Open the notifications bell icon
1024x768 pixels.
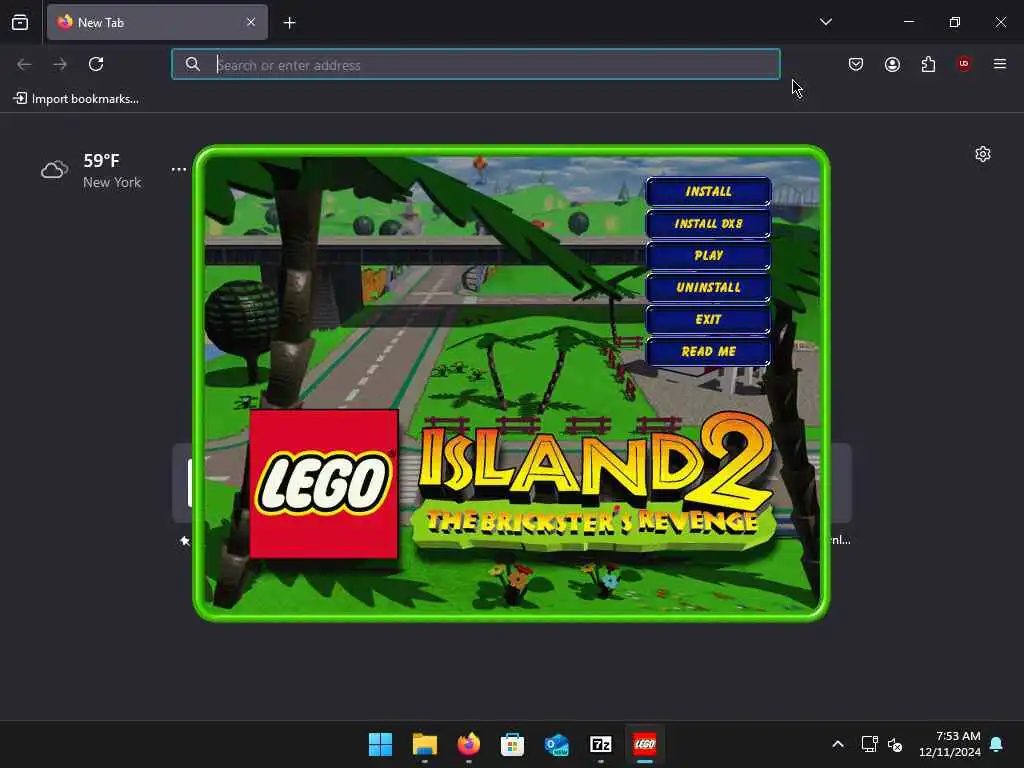[997, 744]
